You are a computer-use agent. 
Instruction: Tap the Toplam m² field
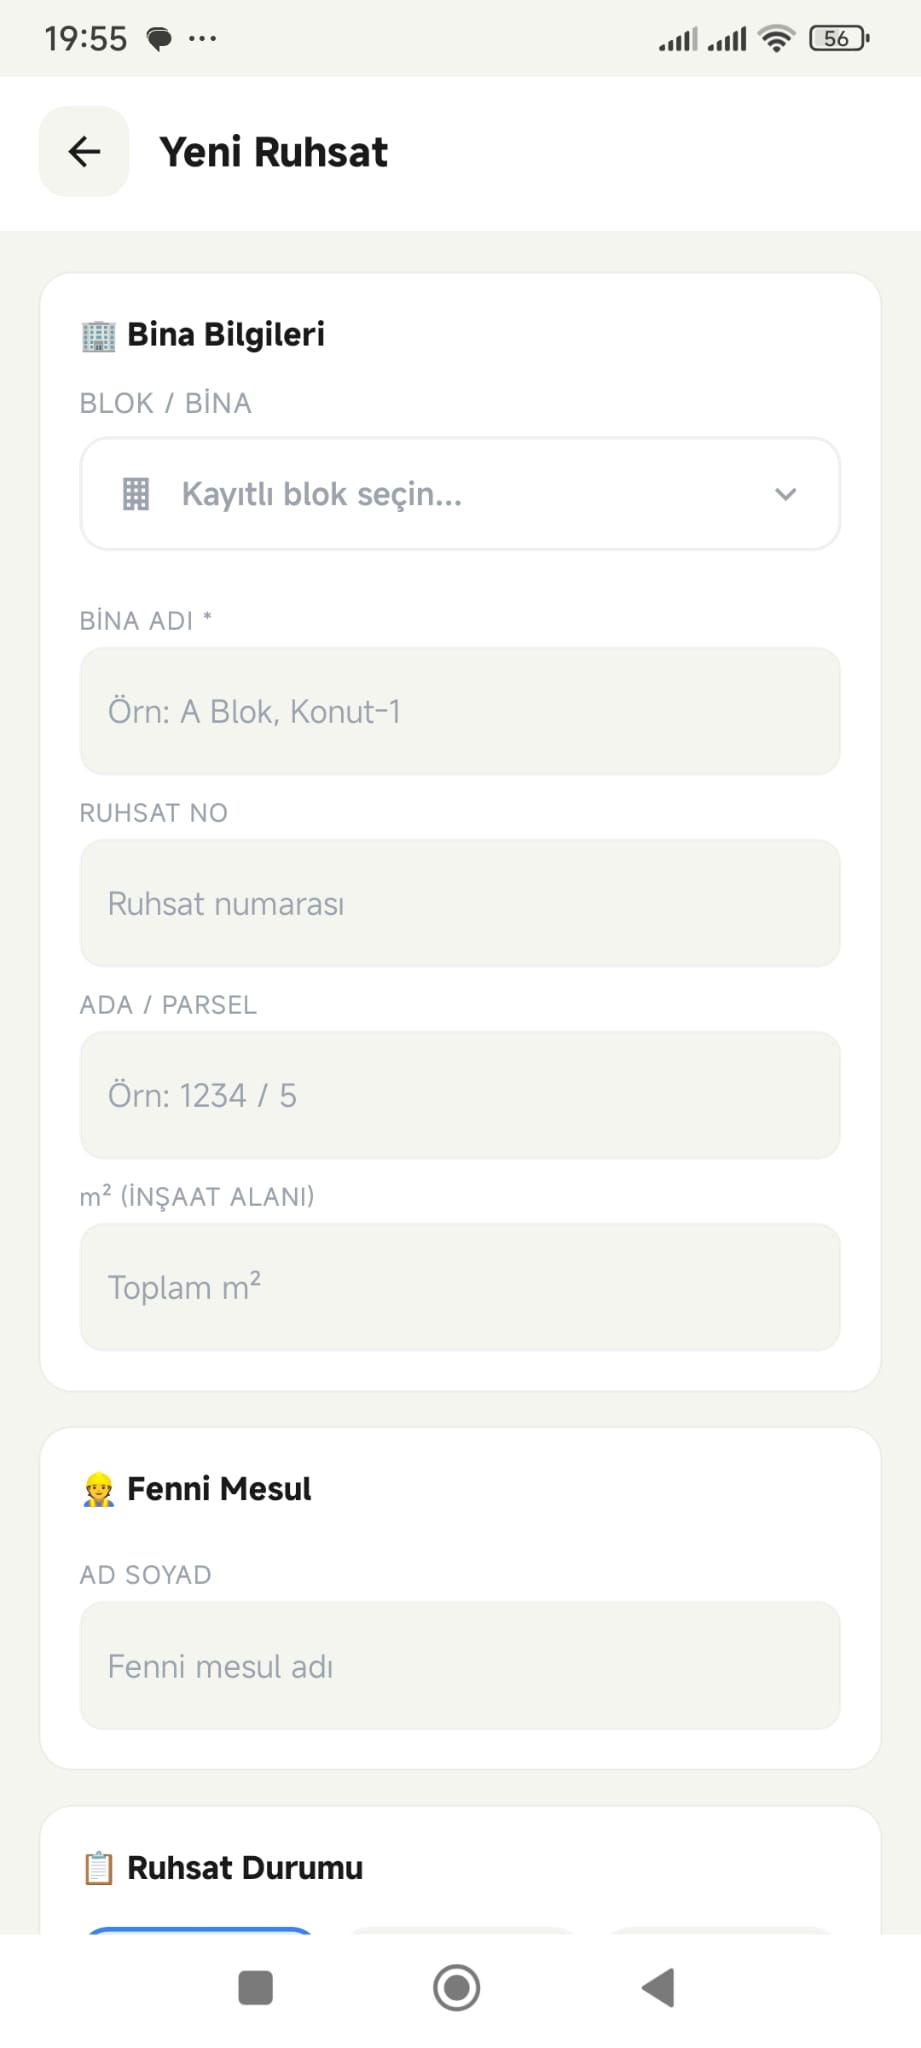tap(460, 1287)
